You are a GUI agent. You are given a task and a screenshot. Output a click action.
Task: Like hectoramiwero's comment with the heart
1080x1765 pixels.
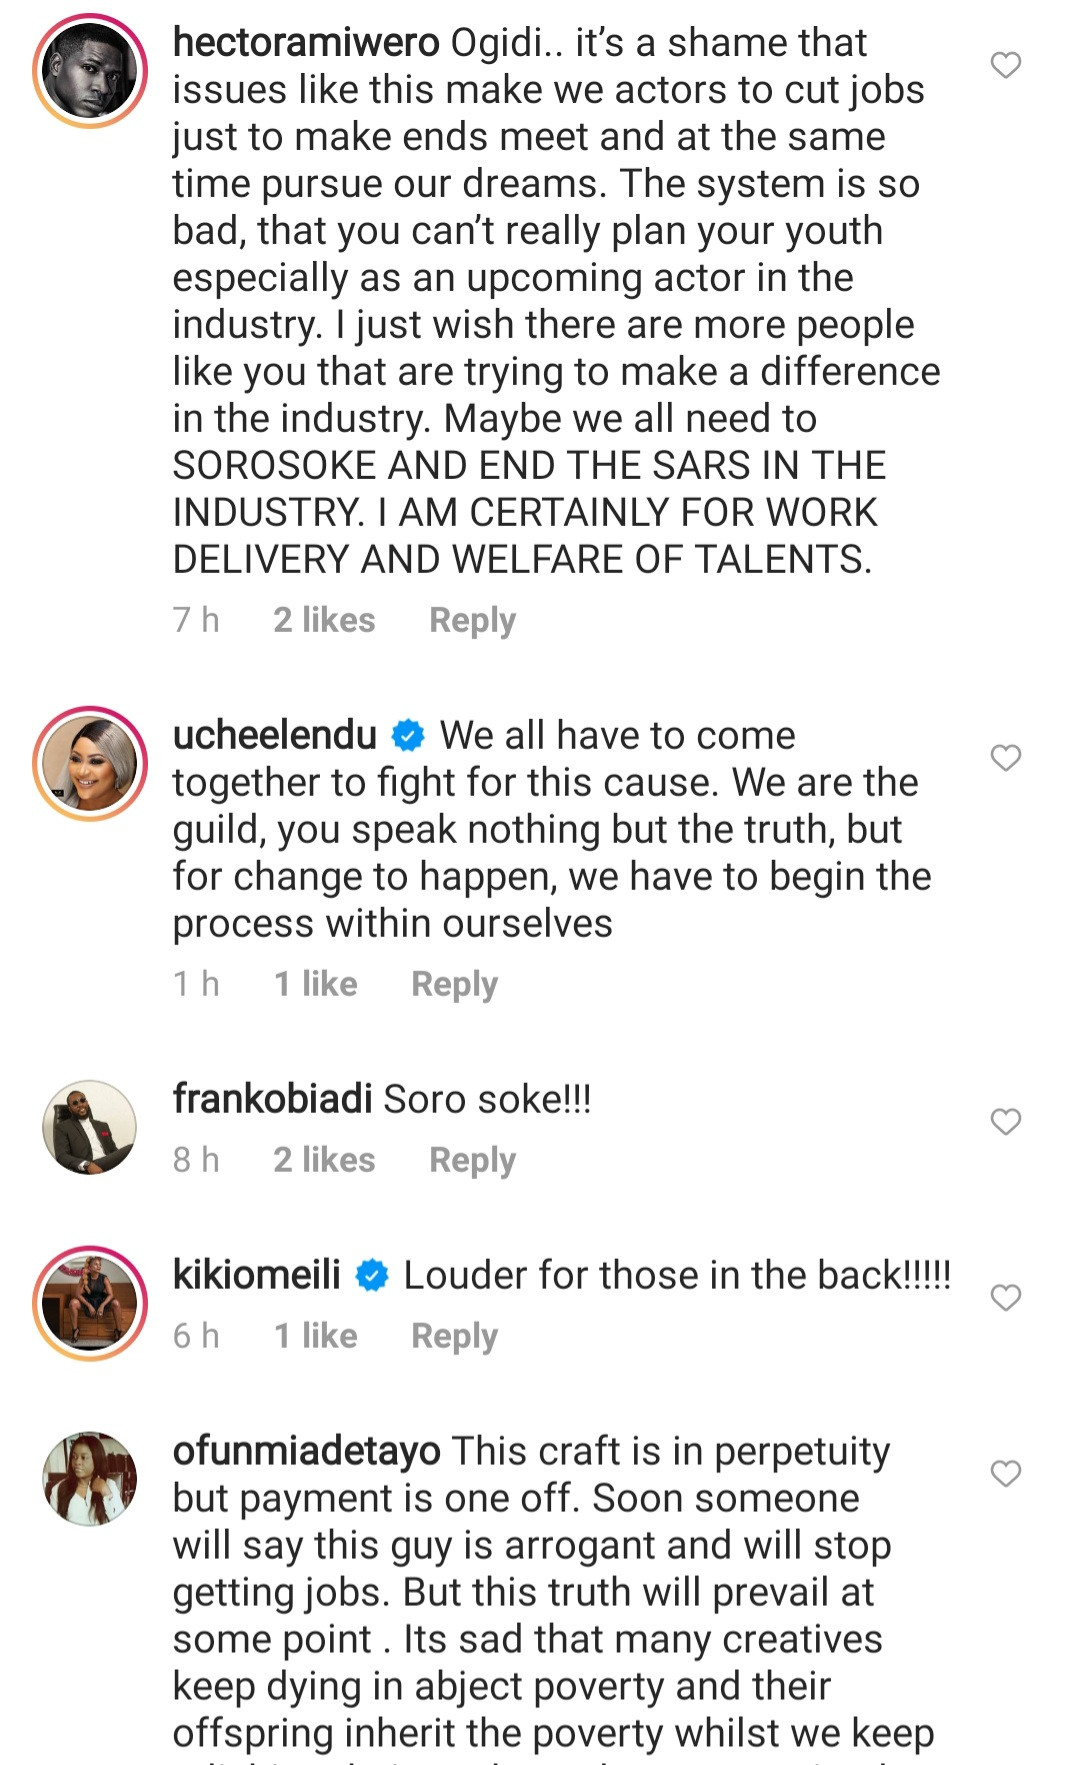pyautogui.click(x=1005, y=65)
